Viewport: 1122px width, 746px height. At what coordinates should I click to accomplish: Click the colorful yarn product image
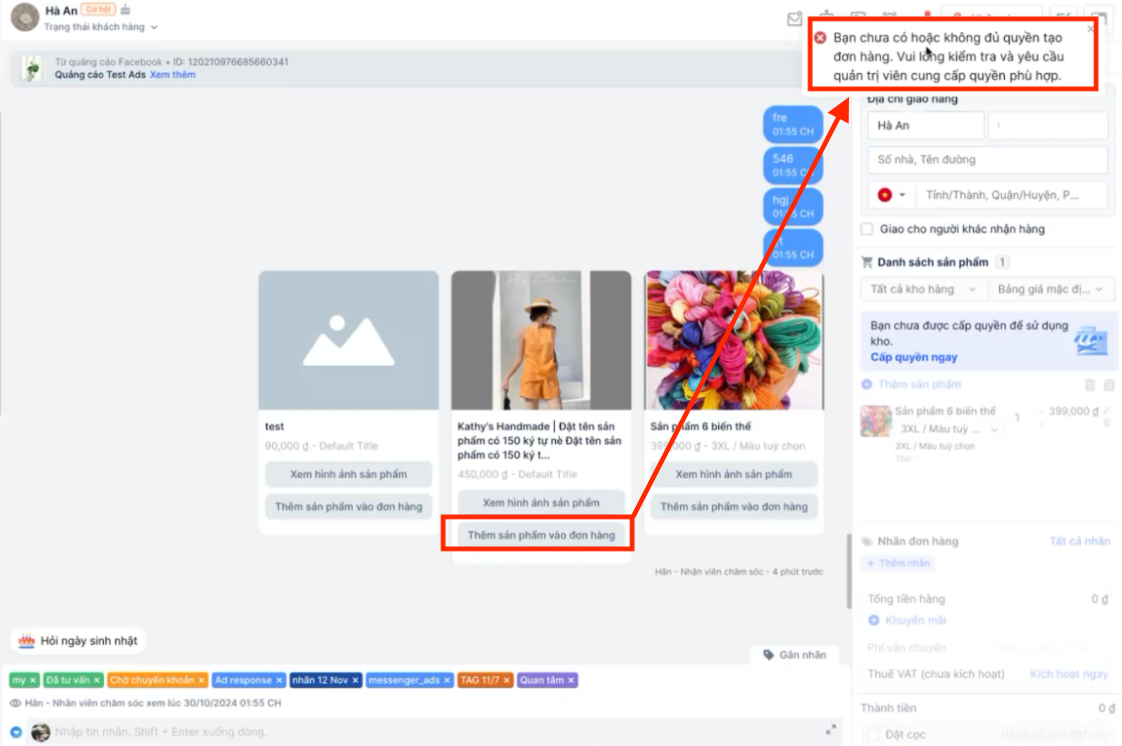pos(733,340)
